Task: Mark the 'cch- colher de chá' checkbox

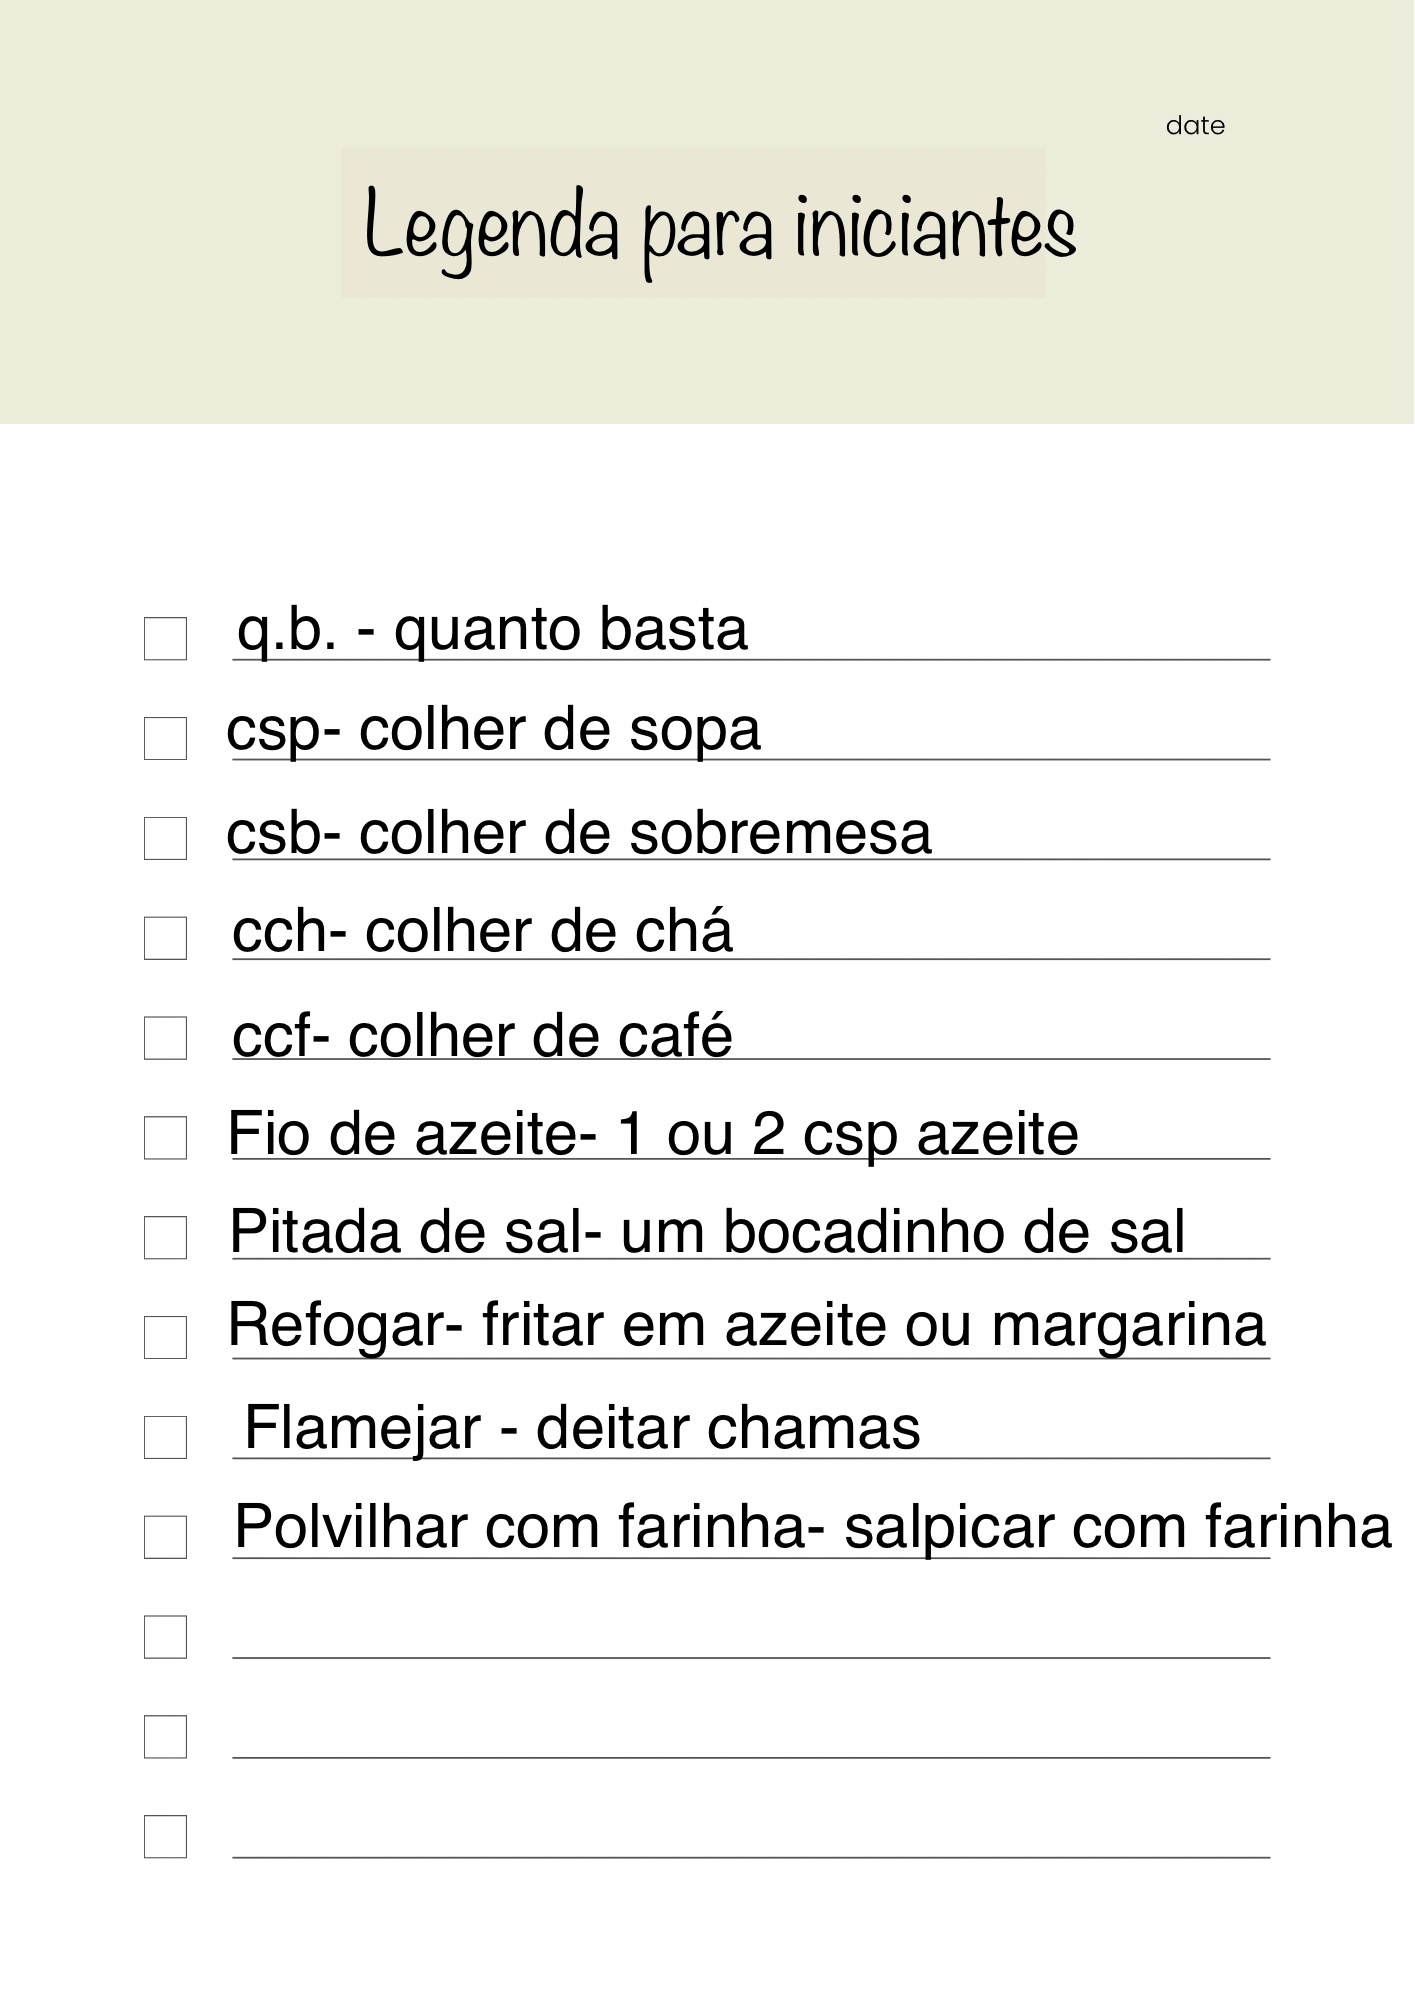Action: [165, 938]
